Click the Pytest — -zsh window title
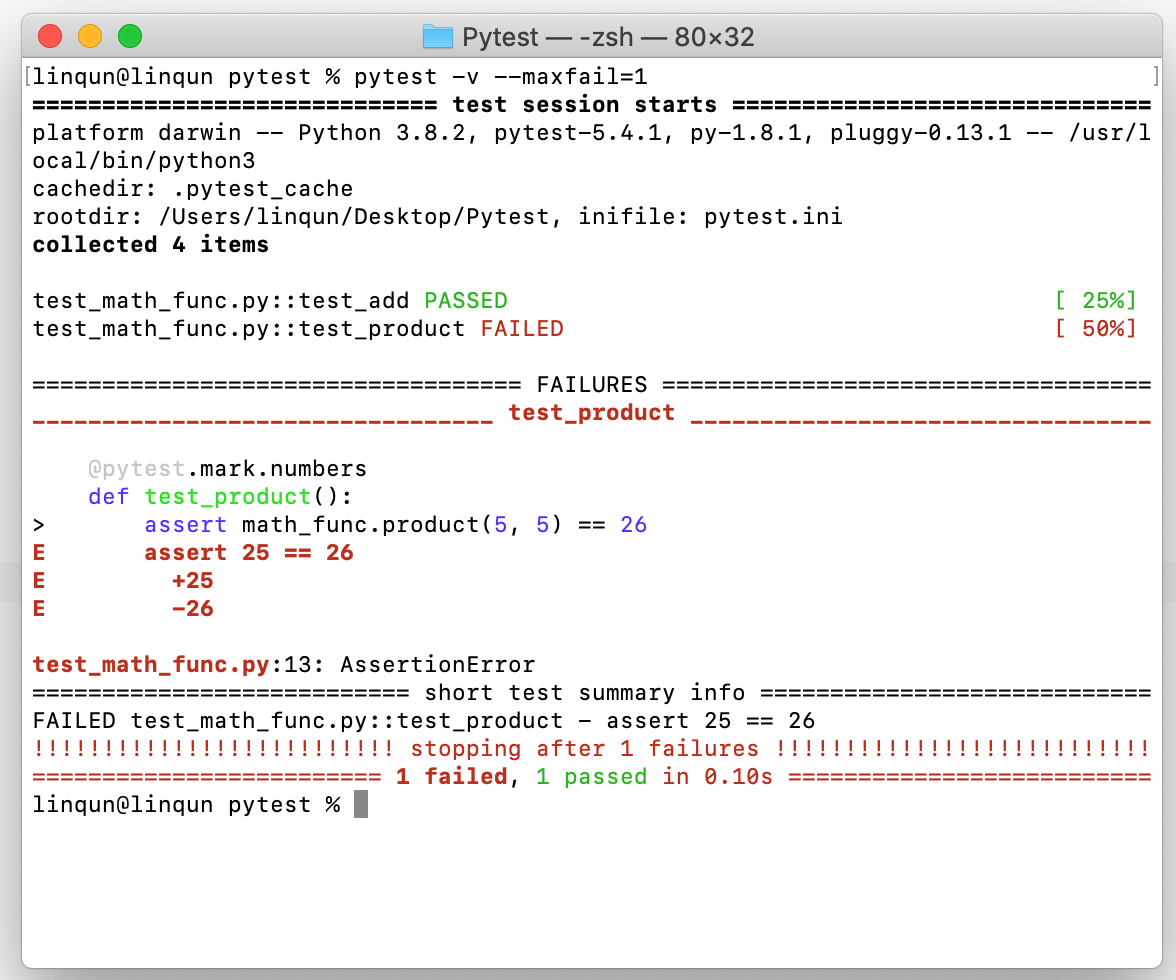The image size is (1176, 980). click(x=603, y=36)
